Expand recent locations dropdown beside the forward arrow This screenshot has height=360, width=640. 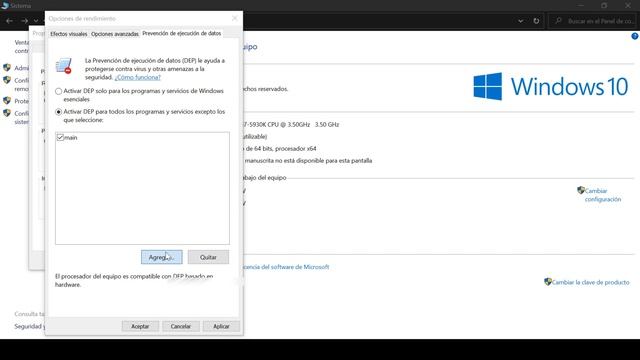(36, 21)
